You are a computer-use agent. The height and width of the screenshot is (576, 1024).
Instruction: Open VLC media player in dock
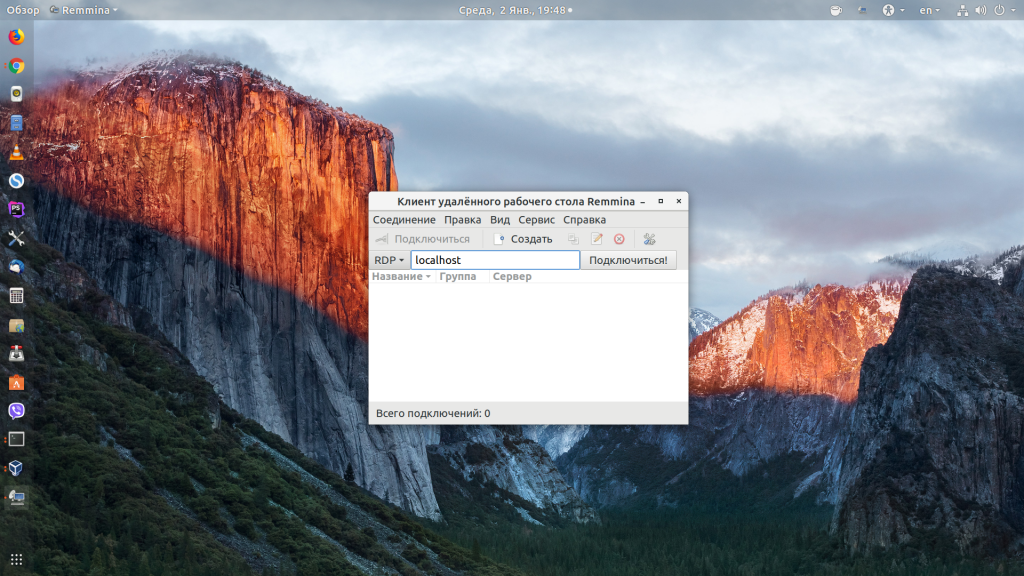coord(16,152)
